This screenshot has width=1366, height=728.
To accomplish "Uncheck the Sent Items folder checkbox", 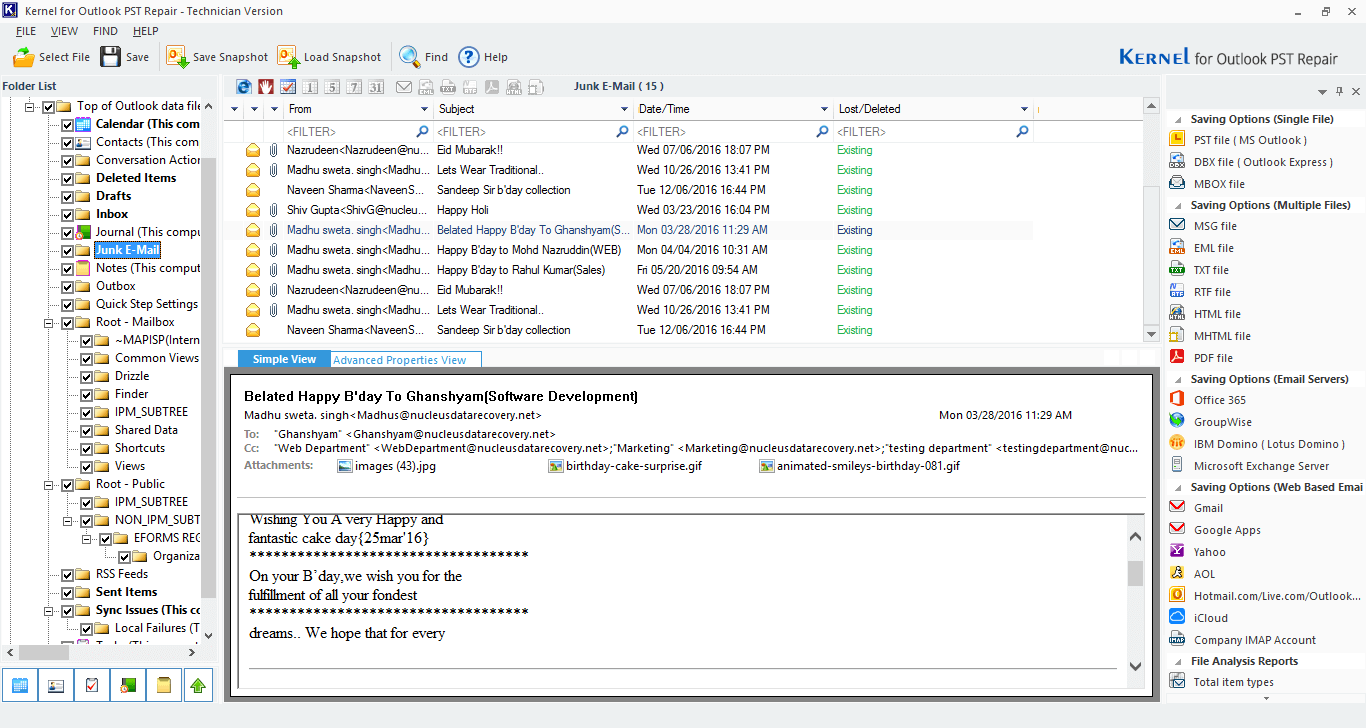I will pyautogui.click(x=67, y=591).
